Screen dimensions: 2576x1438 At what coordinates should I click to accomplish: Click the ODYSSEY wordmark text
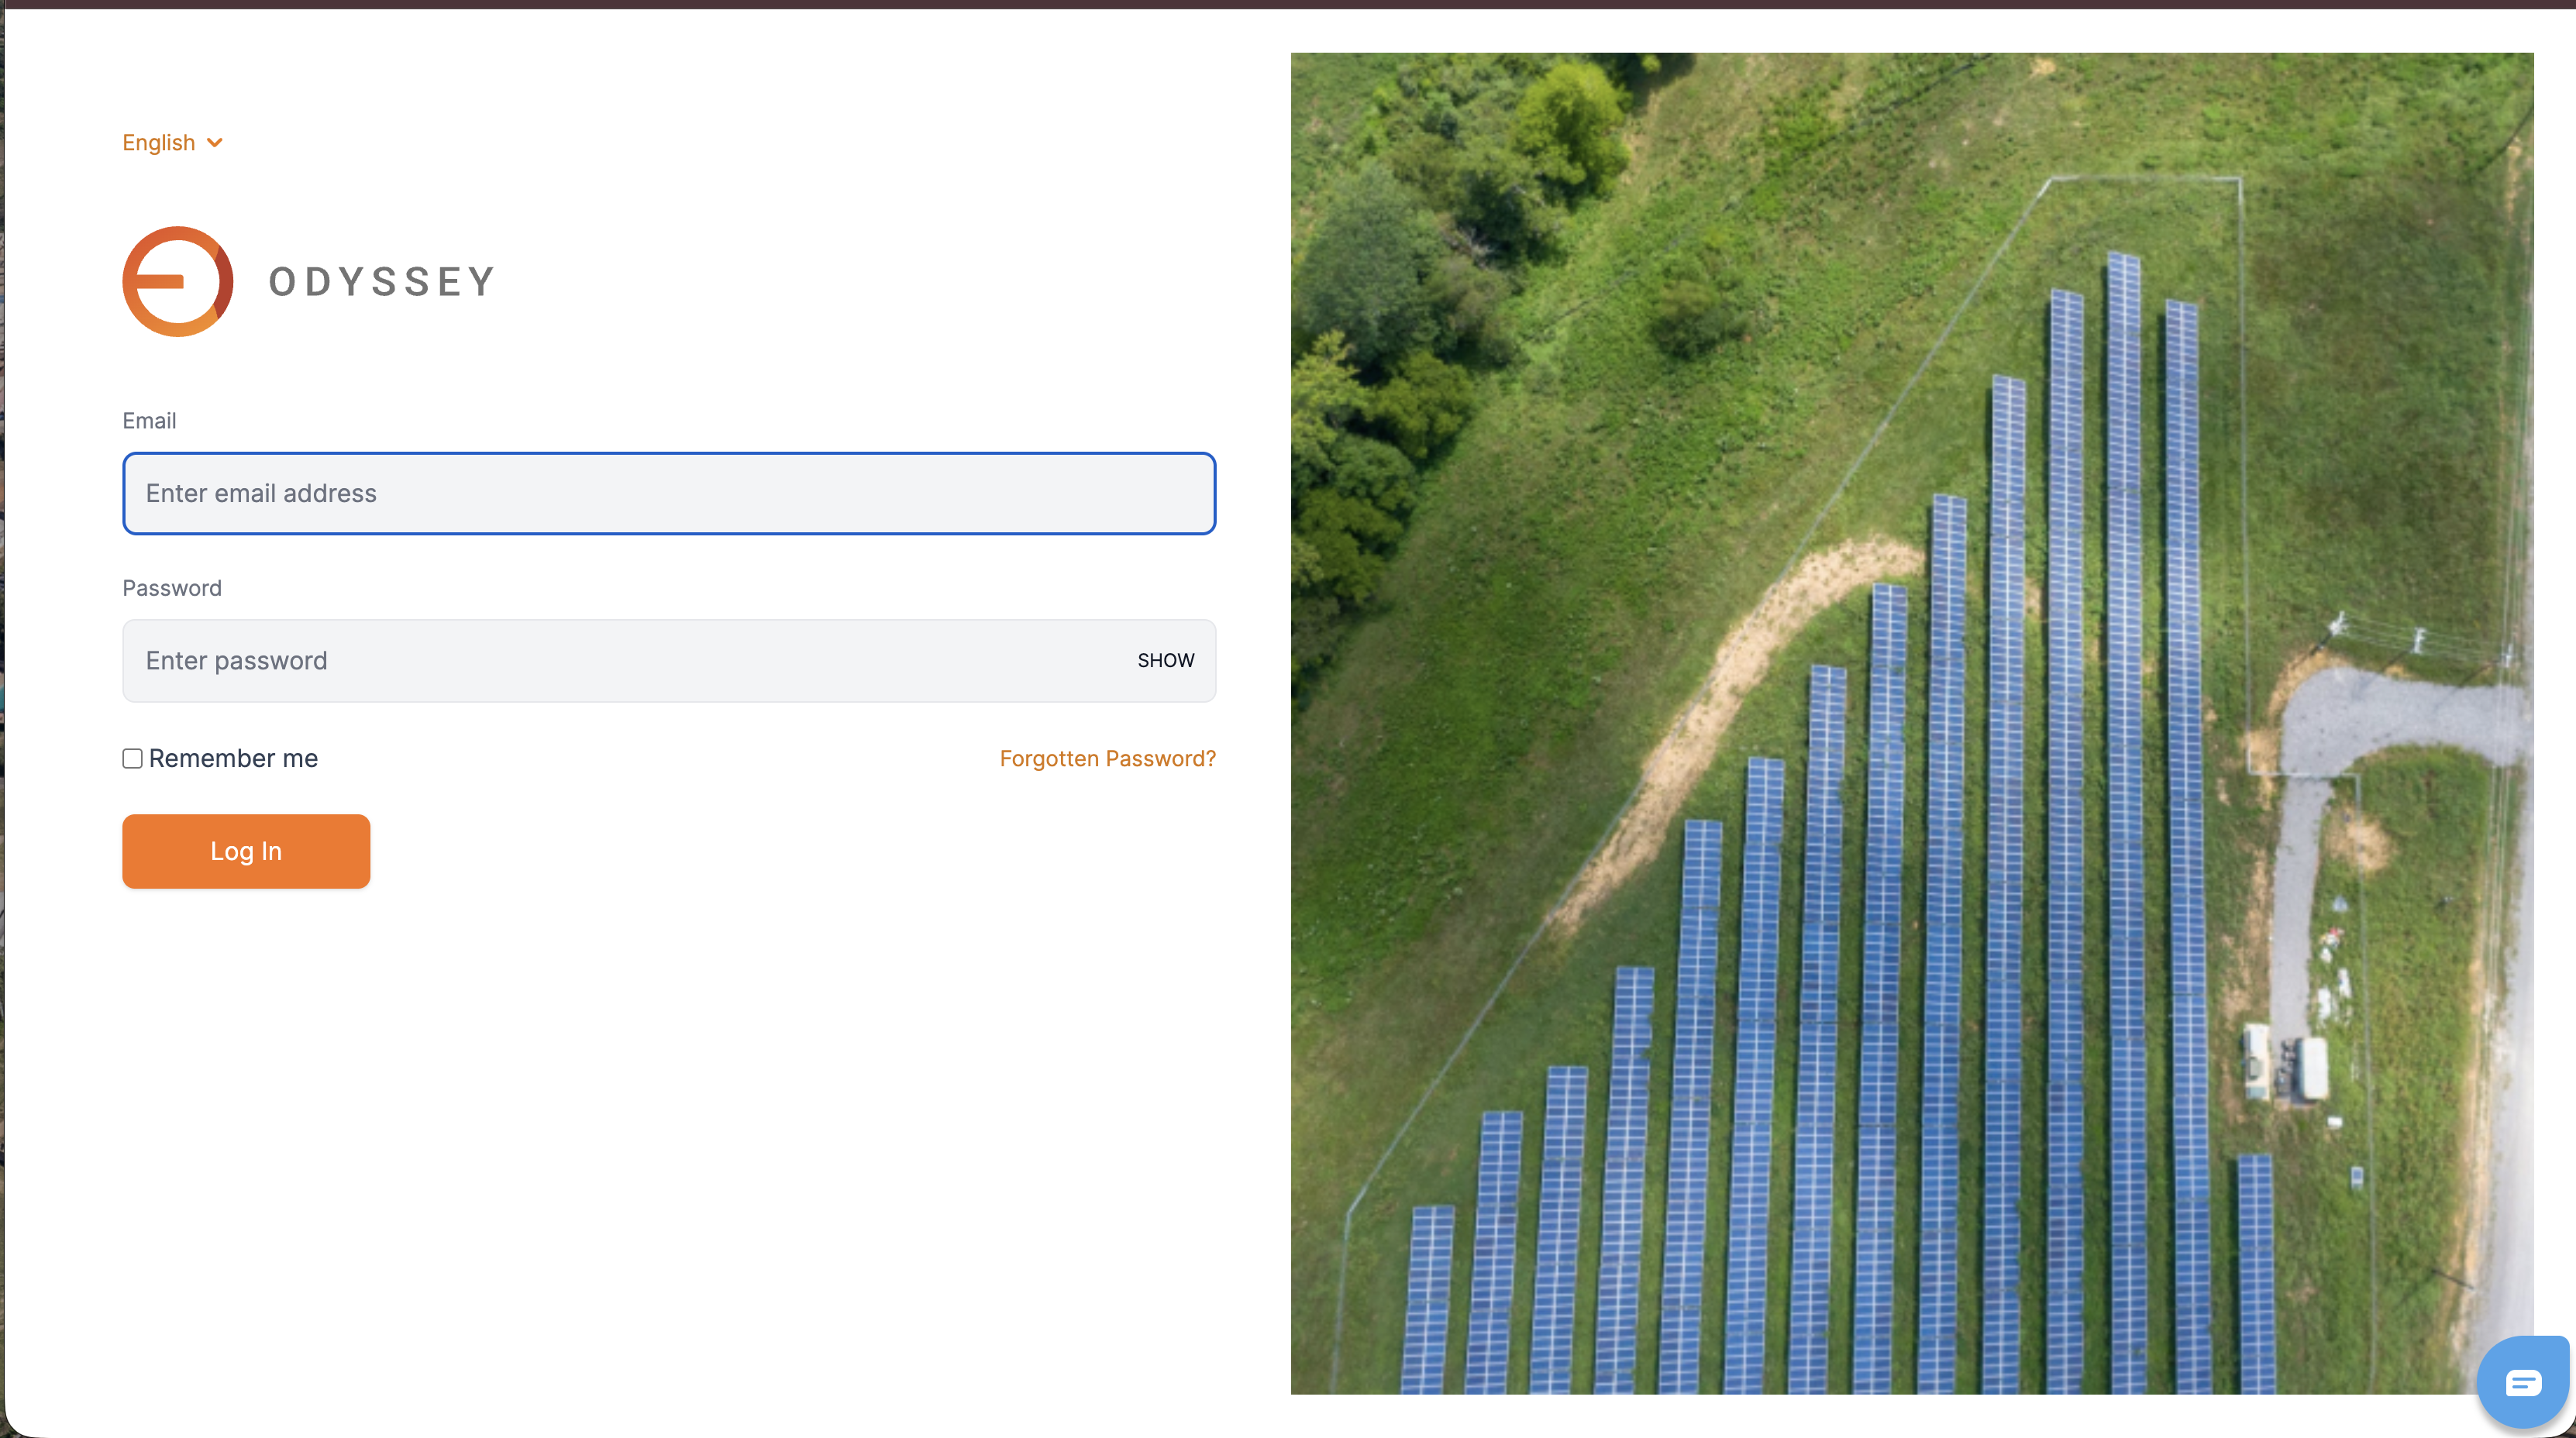click(382, 281)
